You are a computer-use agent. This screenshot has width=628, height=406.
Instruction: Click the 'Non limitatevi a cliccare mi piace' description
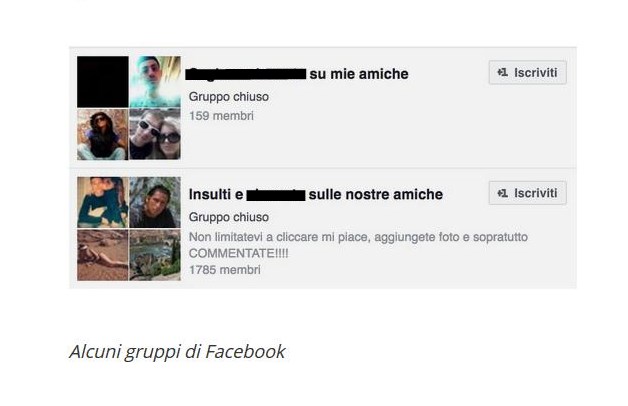coord(358,245)
